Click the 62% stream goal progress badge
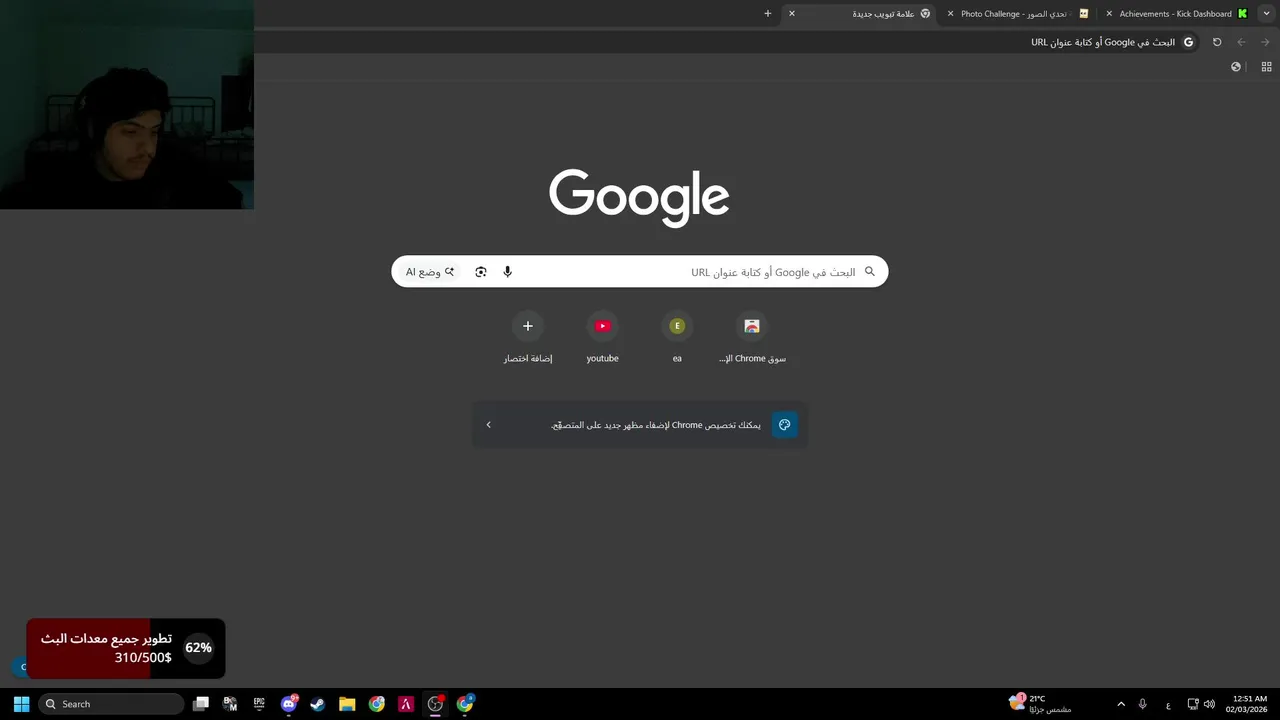This screenshot has height=720, width=1280. (x=198, y=648)
